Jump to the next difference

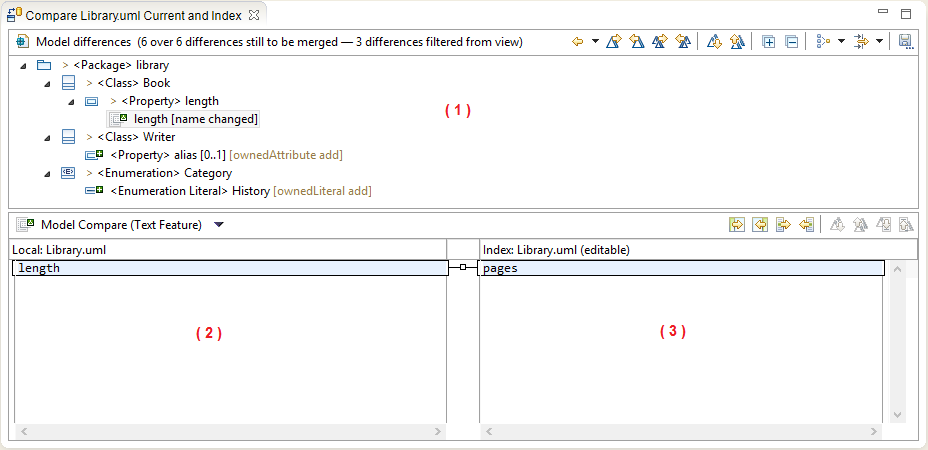(x=714, y=42)
